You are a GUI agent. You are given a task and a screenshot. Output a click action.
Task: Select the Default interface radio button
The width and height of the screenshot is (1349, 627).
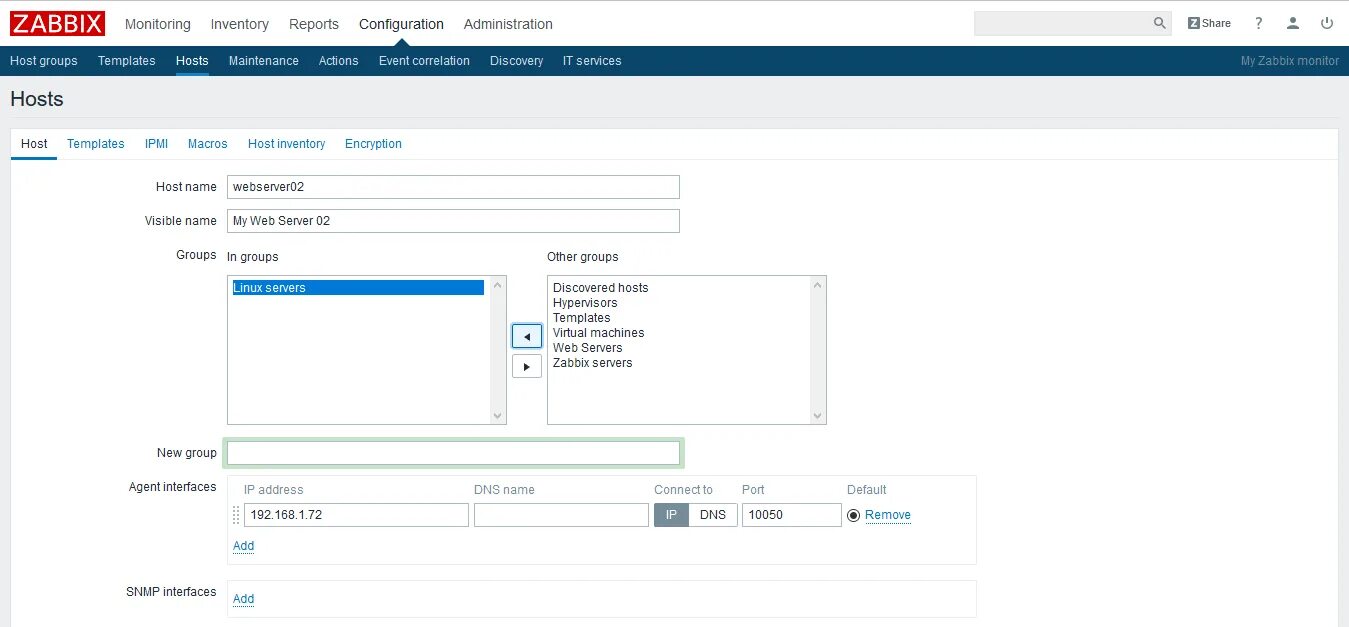pos(853,515)
